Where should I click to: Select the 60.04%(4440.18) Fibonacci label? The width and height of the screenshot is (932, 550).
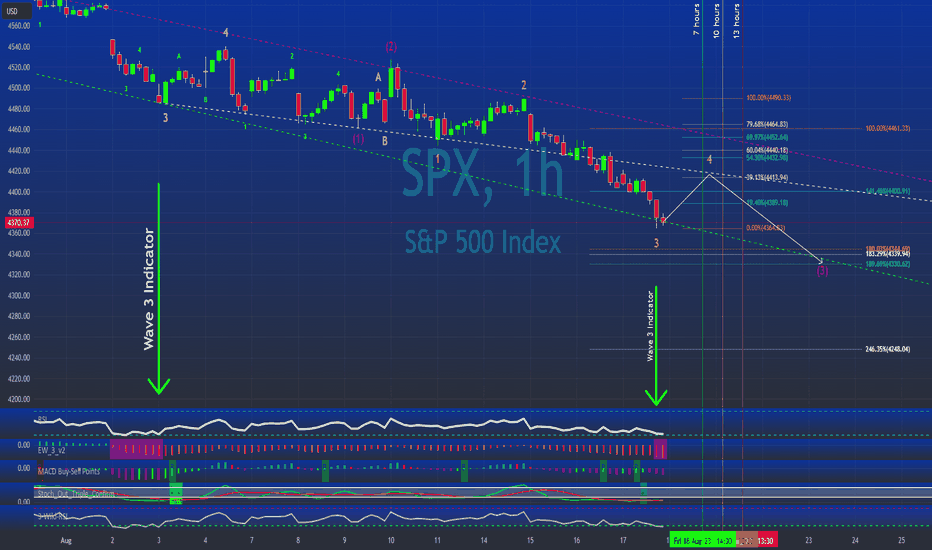767,150
